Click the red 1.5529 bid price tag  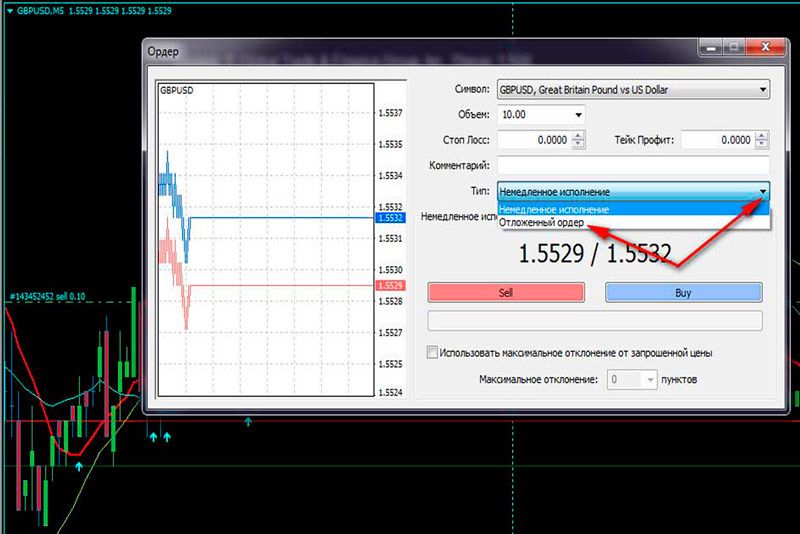(x=389, y=286)
